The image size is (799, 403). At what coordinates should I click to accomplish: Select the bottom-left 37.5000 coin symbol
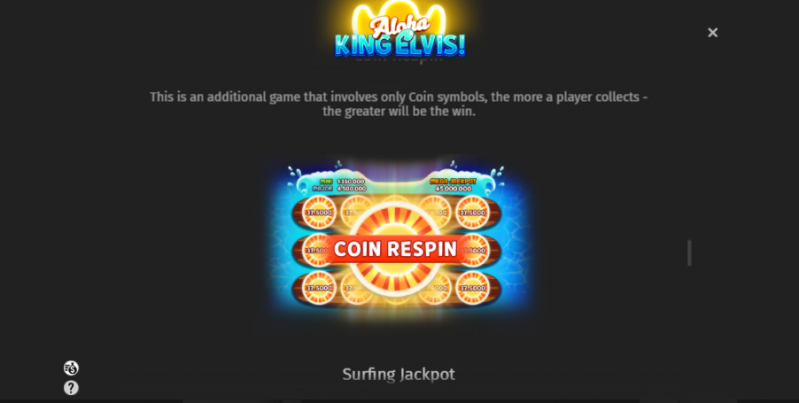coord(319,288)
